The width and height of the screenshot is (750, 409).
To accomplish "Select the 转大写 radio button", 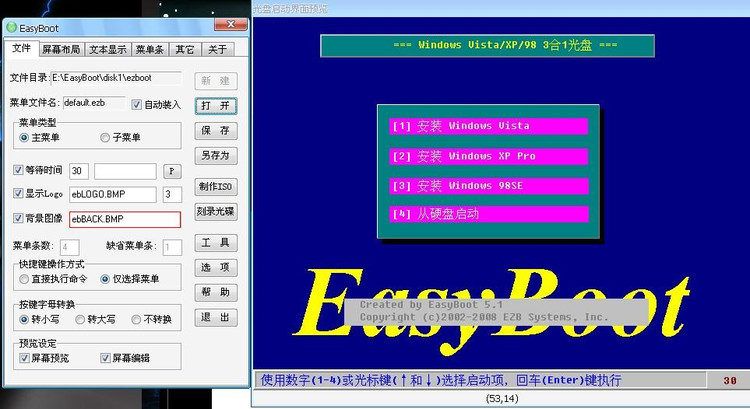I will pos(80,319).
